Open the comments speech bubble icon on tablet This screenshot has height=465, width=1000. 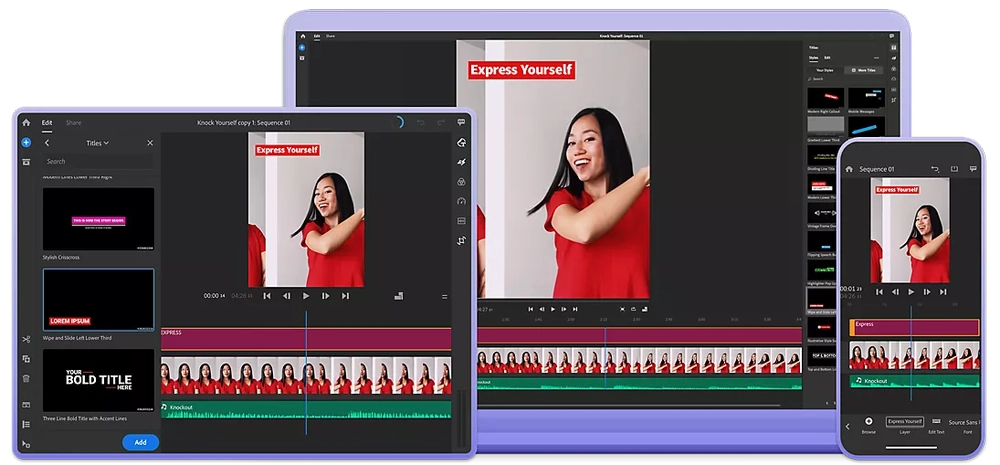[461, 122]
